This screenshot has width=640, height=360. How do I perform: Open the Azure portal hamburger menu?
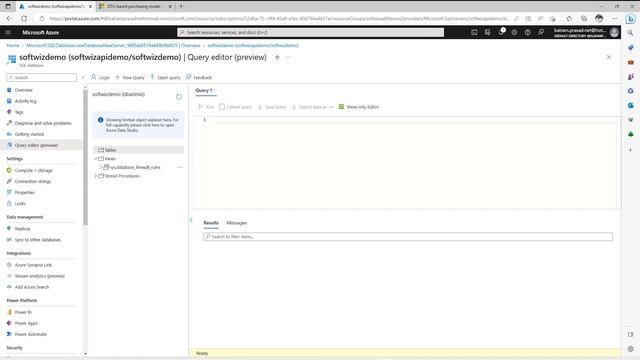click(x=8, y=32)
